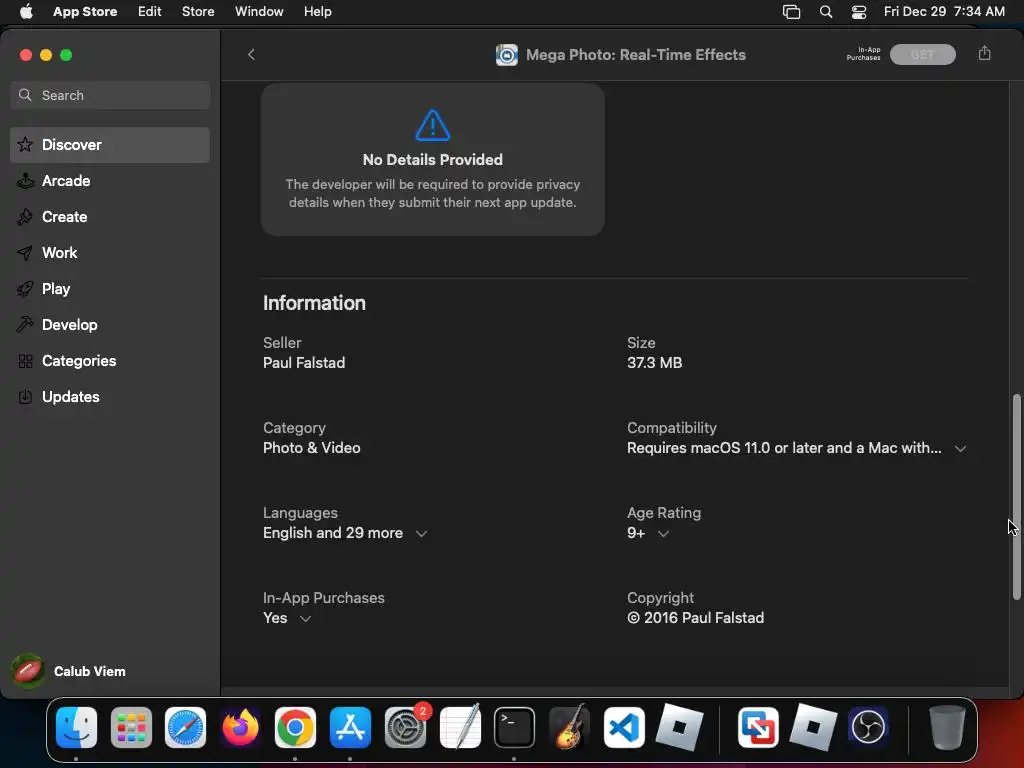Image resolution: width=1024 pixels, height=768 pixels.
Task: Open the App Store menu
Action: pos(85,12)
